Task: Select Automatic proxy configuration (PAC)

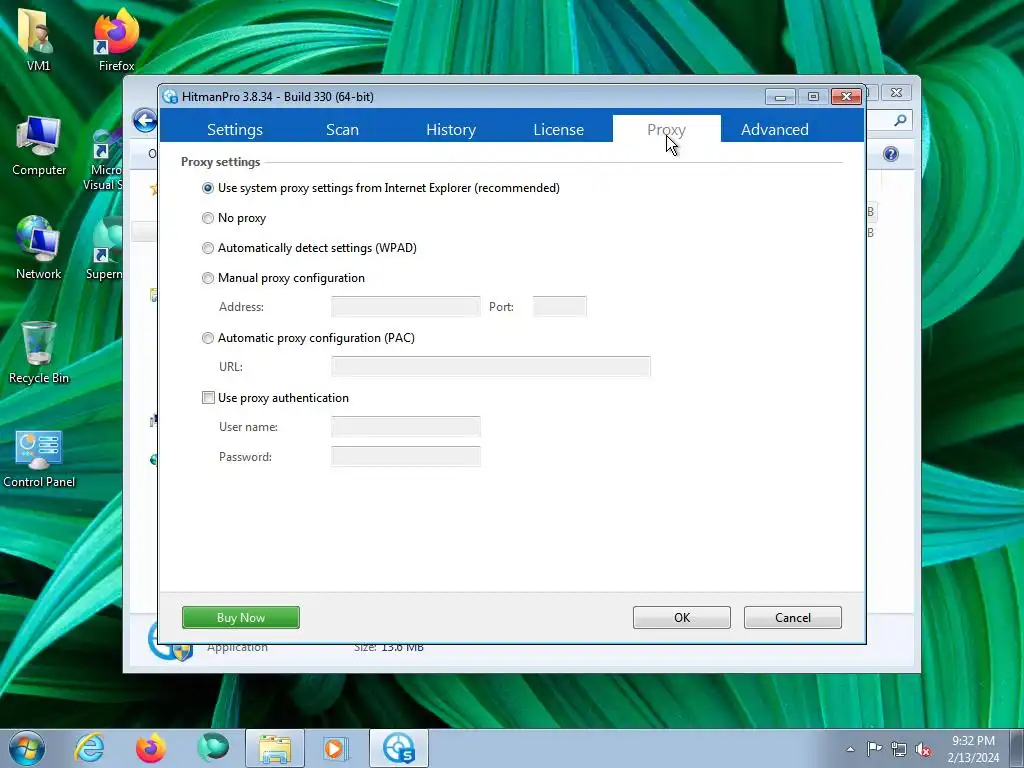Action: tap(308, 338)
